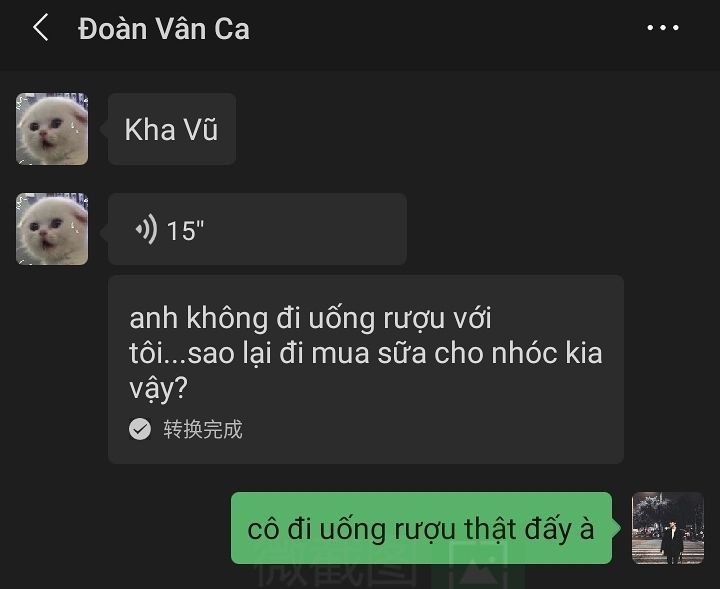The height and width of the screenshot is (589, 720).
Task: Select the green outgoing message bubble
Action: tap(422, 528)
